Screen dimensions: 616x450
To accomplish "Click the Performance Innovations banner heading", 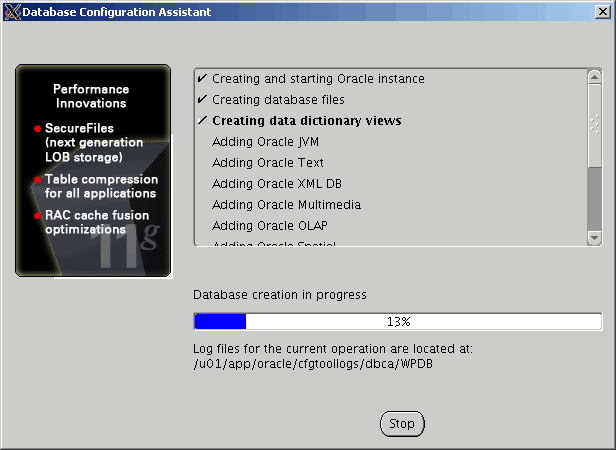I will point(90,96).
